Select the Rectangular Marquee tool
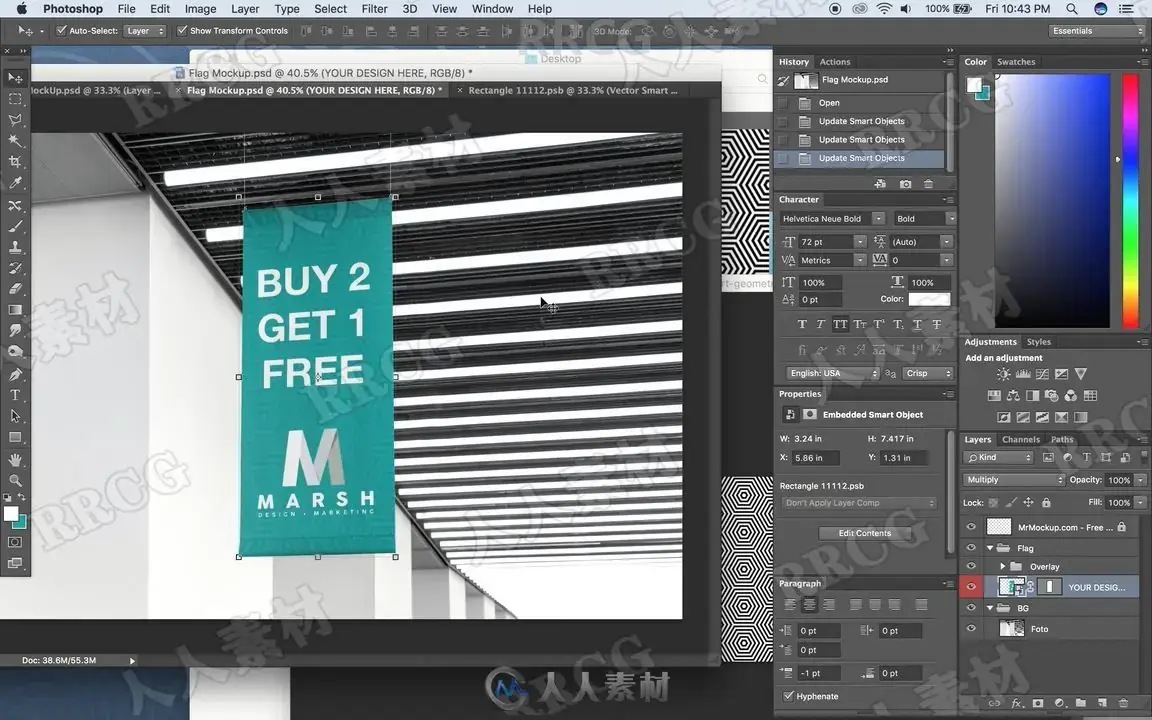 tap(15, 98)
